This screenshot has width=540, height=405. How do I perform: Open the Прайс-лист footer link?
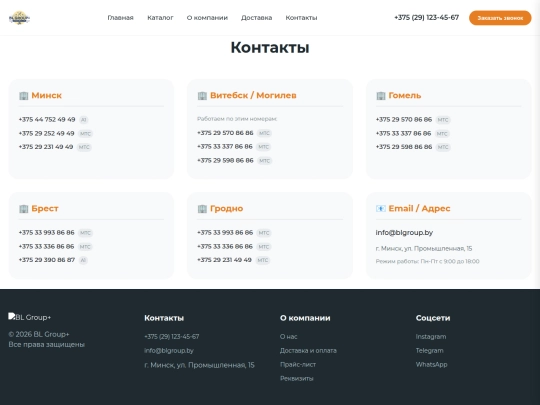pyautogui.click(x=298, y=364)
